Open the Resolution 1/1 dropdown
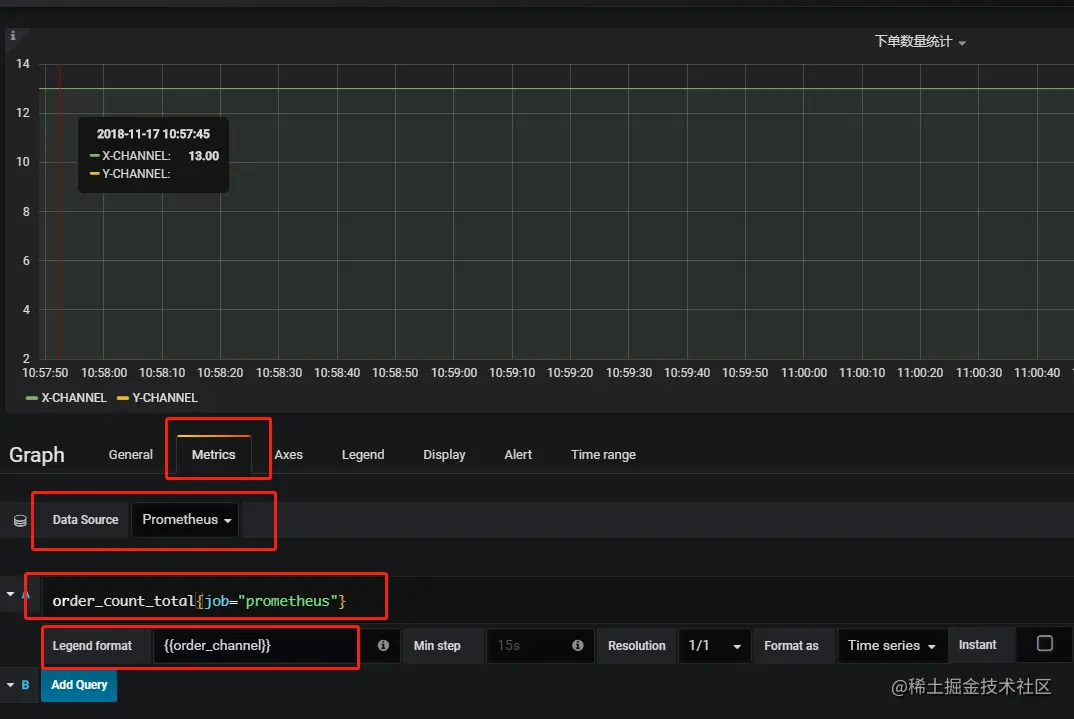Image resolution: width=1074 pixels, height=719 pixels. click(714, 646)
